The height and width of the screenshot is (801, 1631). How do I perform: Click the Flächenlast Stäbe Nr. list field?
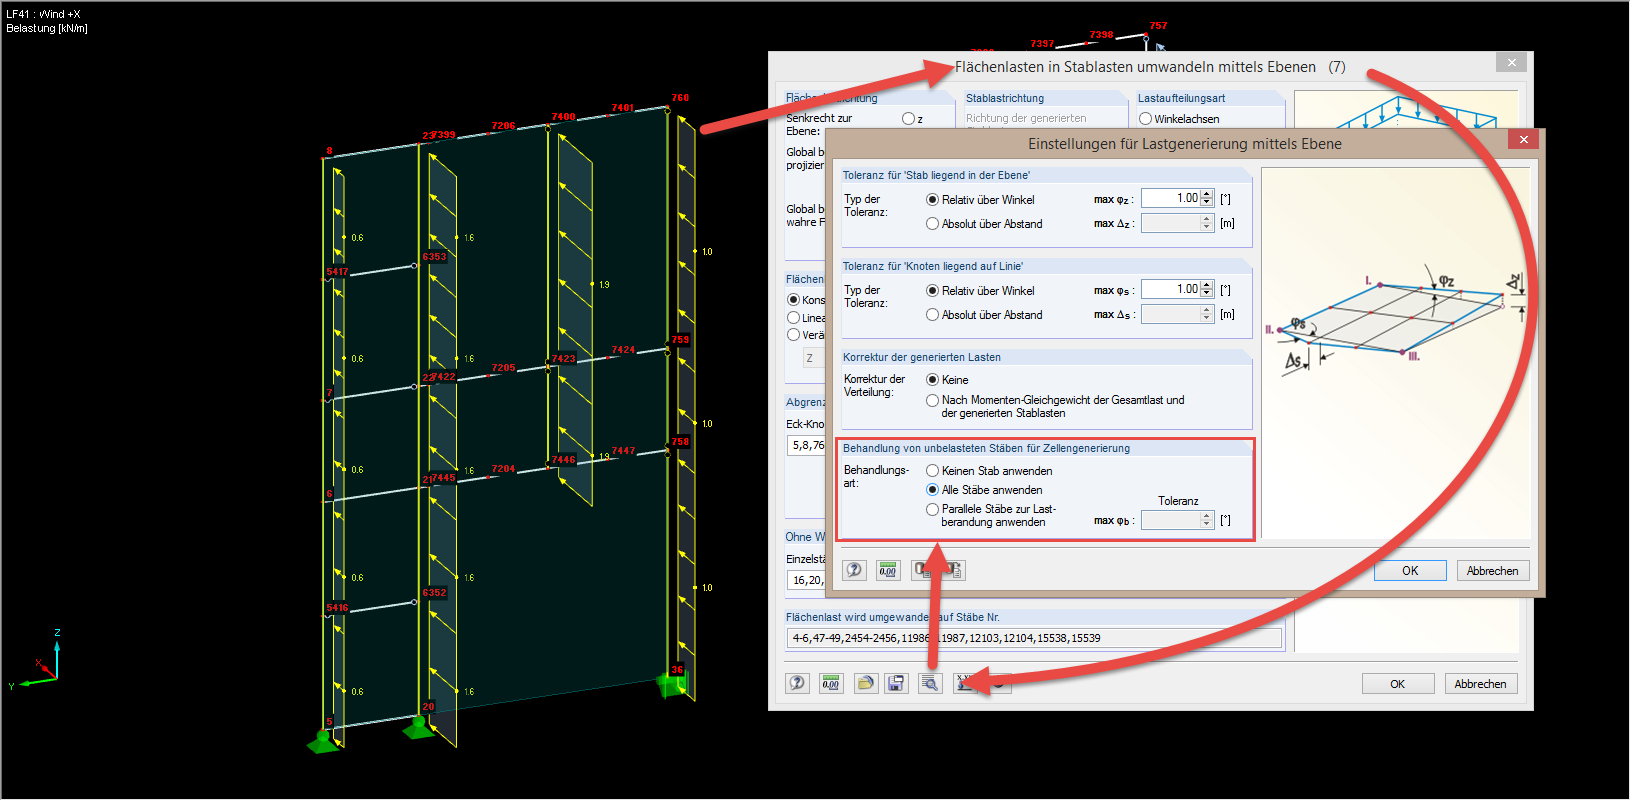coord(1034,638)
